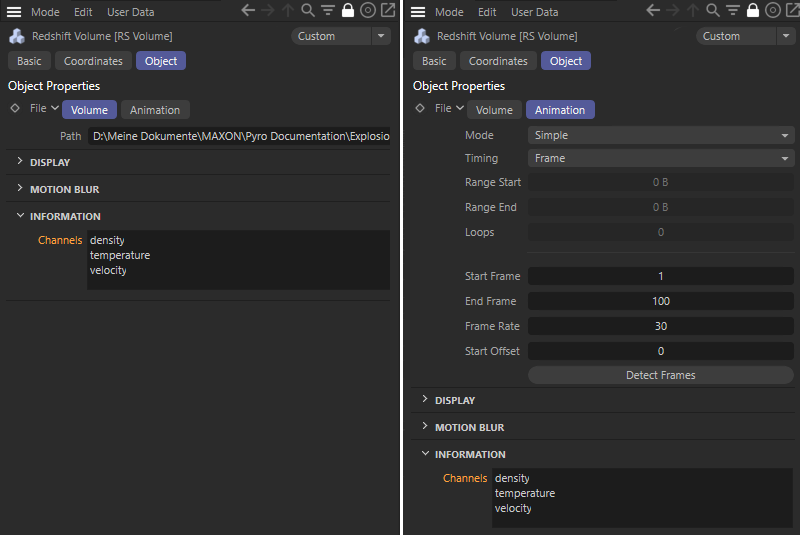The image size is (800, 535).
Task: Click the up arrow in the right panel header
Action: click(x=693, y=11)
